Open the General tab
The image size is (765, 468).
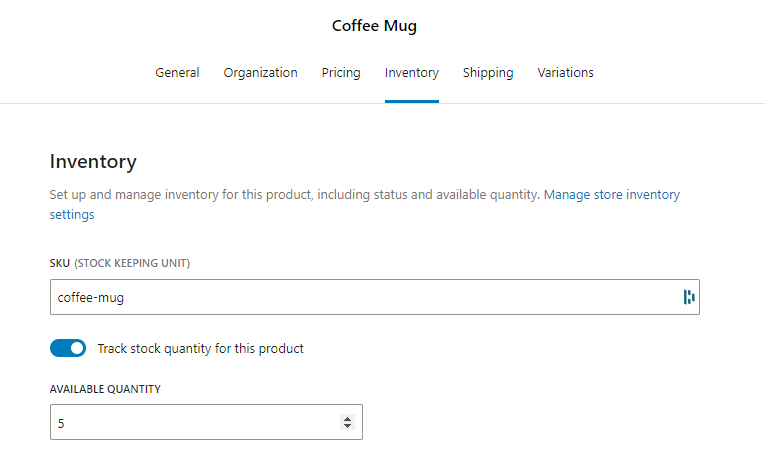(x=177, y=73)
